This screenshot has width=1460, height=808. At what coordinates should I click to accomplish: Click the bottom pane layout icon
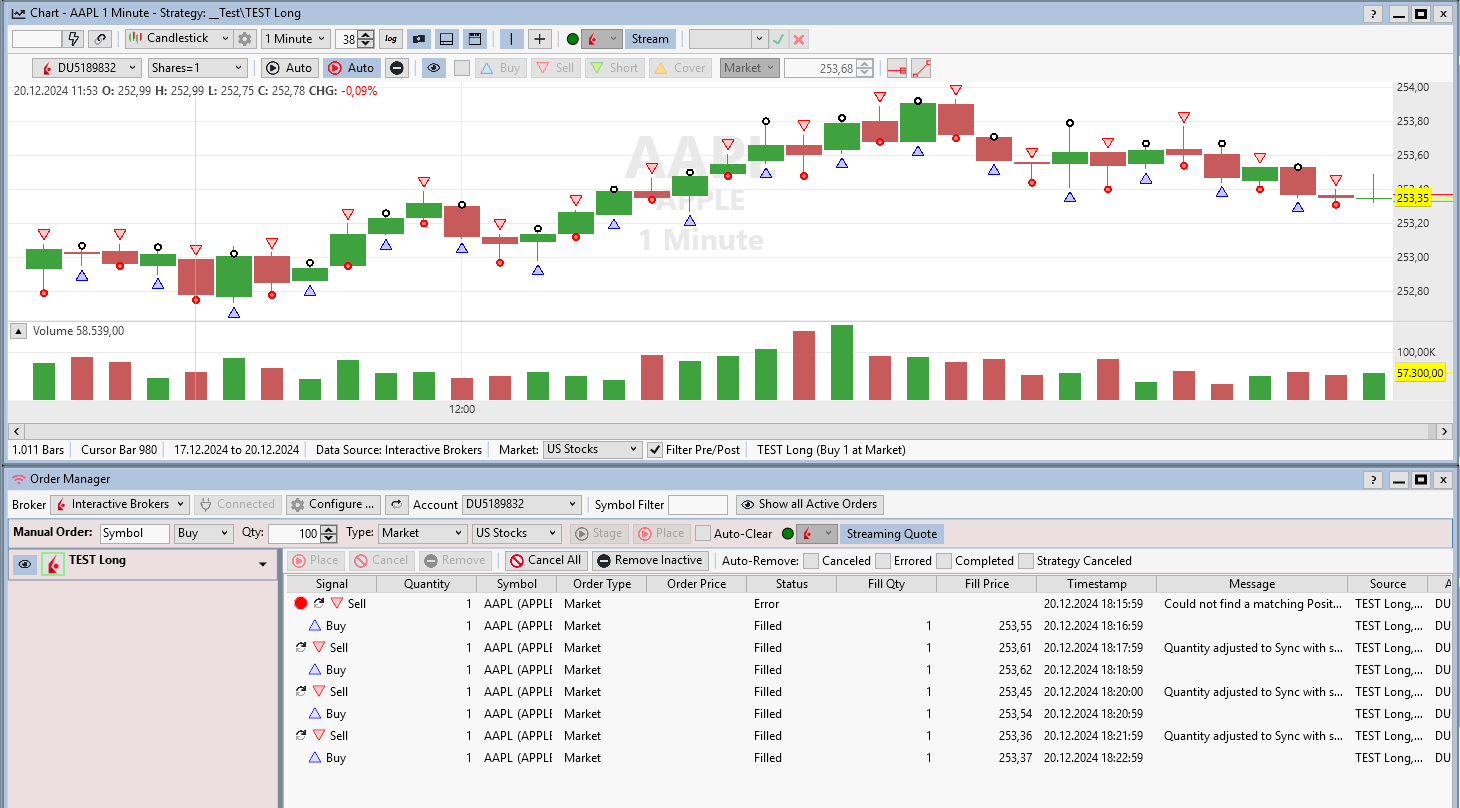447,39
